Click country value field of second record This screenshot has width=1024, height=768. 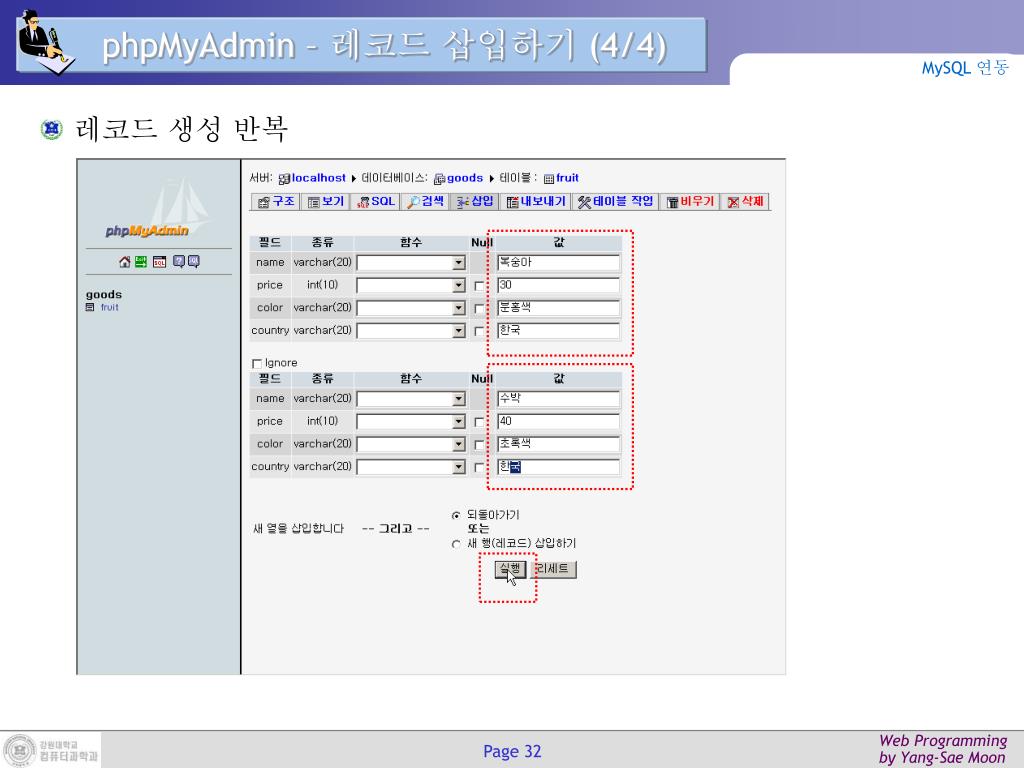[558, 467]
